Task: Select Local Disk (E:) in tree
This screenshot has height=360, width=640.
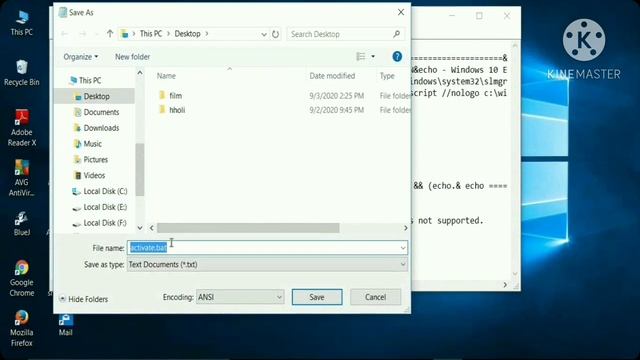Action: click(x=105, y=207)
